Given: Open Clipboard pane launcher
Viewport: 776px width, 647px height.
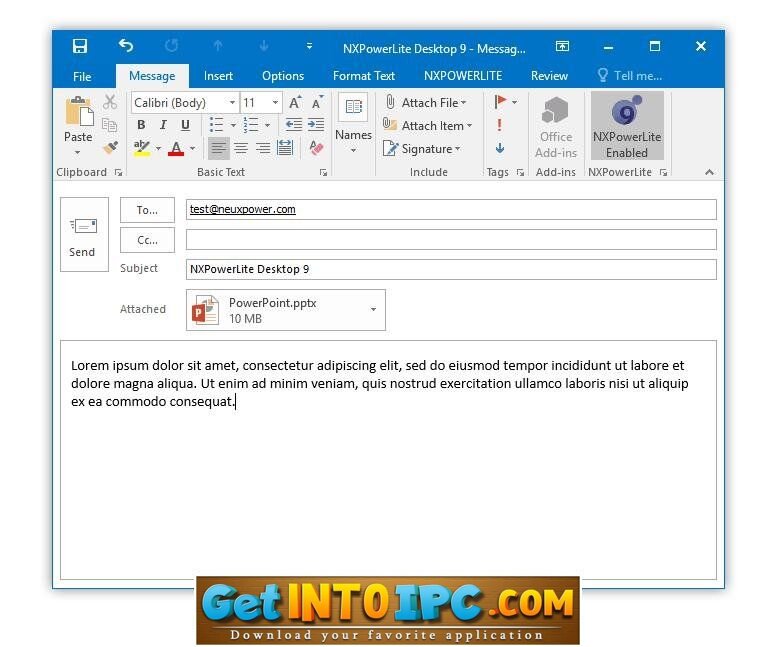Looking at the screenshot, I should pyautogui.click(x=118, y=172).
